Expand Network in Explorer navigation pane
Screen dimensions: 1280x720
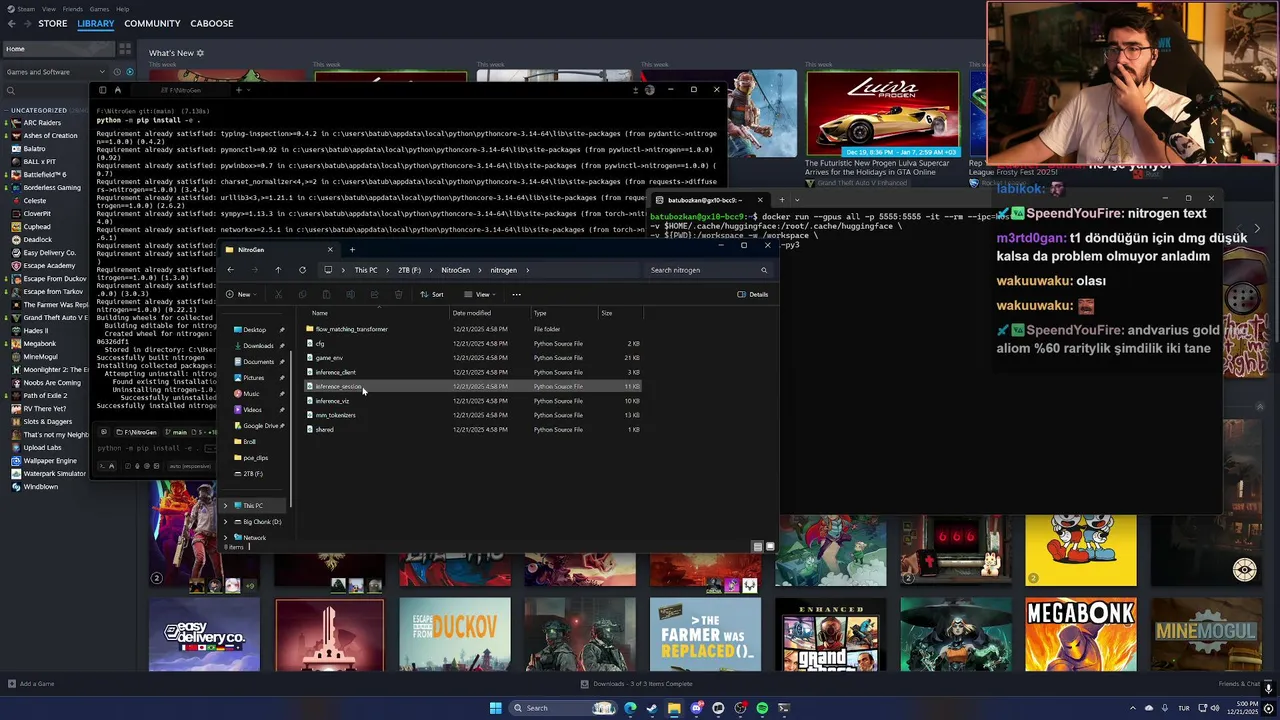point(225,538)
